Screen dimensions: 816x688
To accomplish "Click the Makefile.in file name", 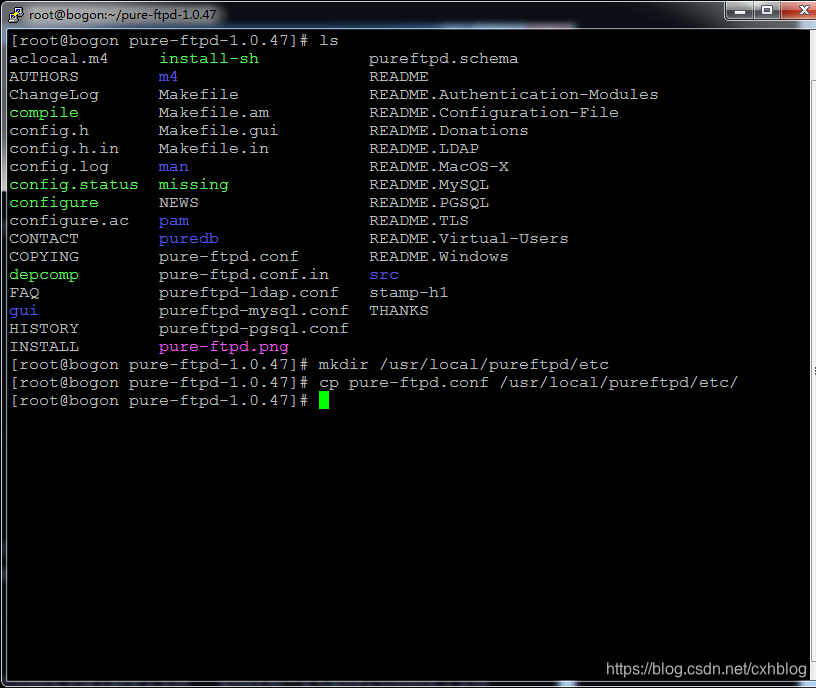I will click(214, 149).
